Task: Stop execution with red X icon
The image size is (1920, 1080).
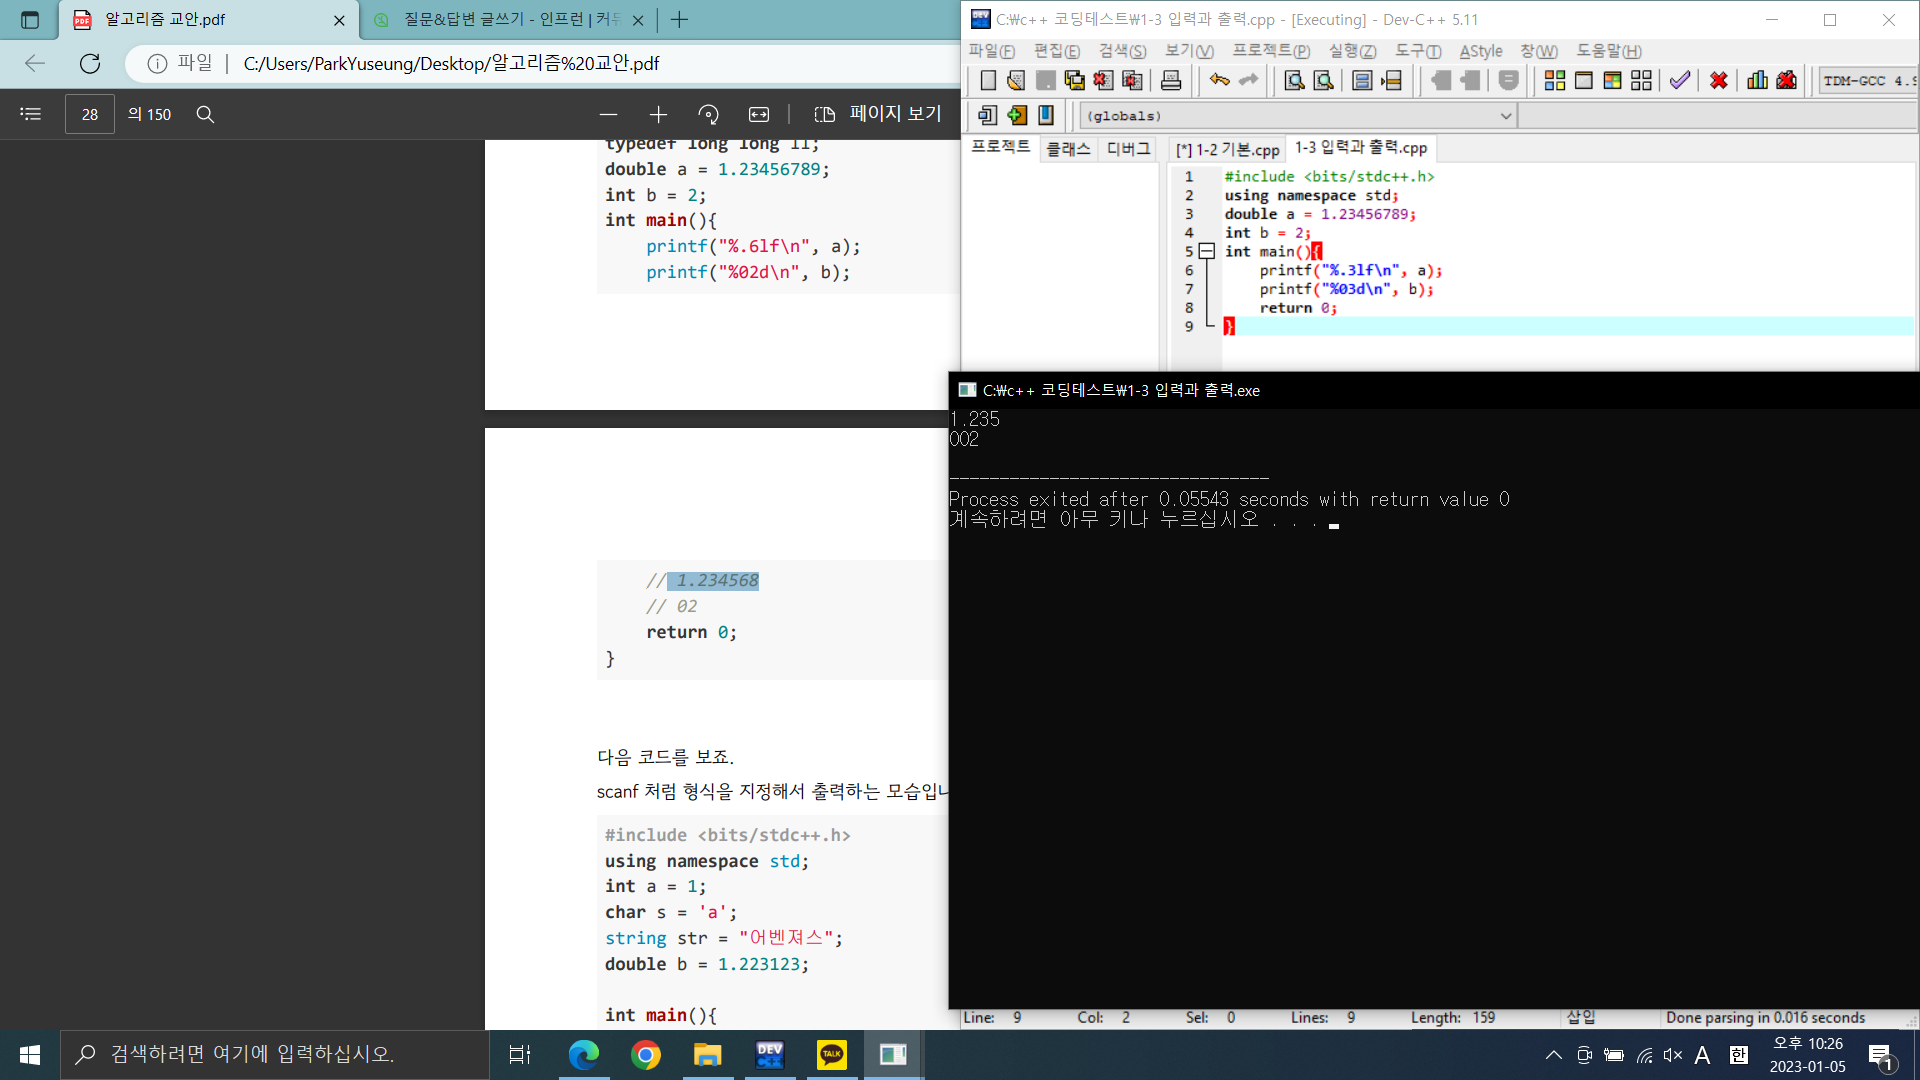Action: [1719, 81]
